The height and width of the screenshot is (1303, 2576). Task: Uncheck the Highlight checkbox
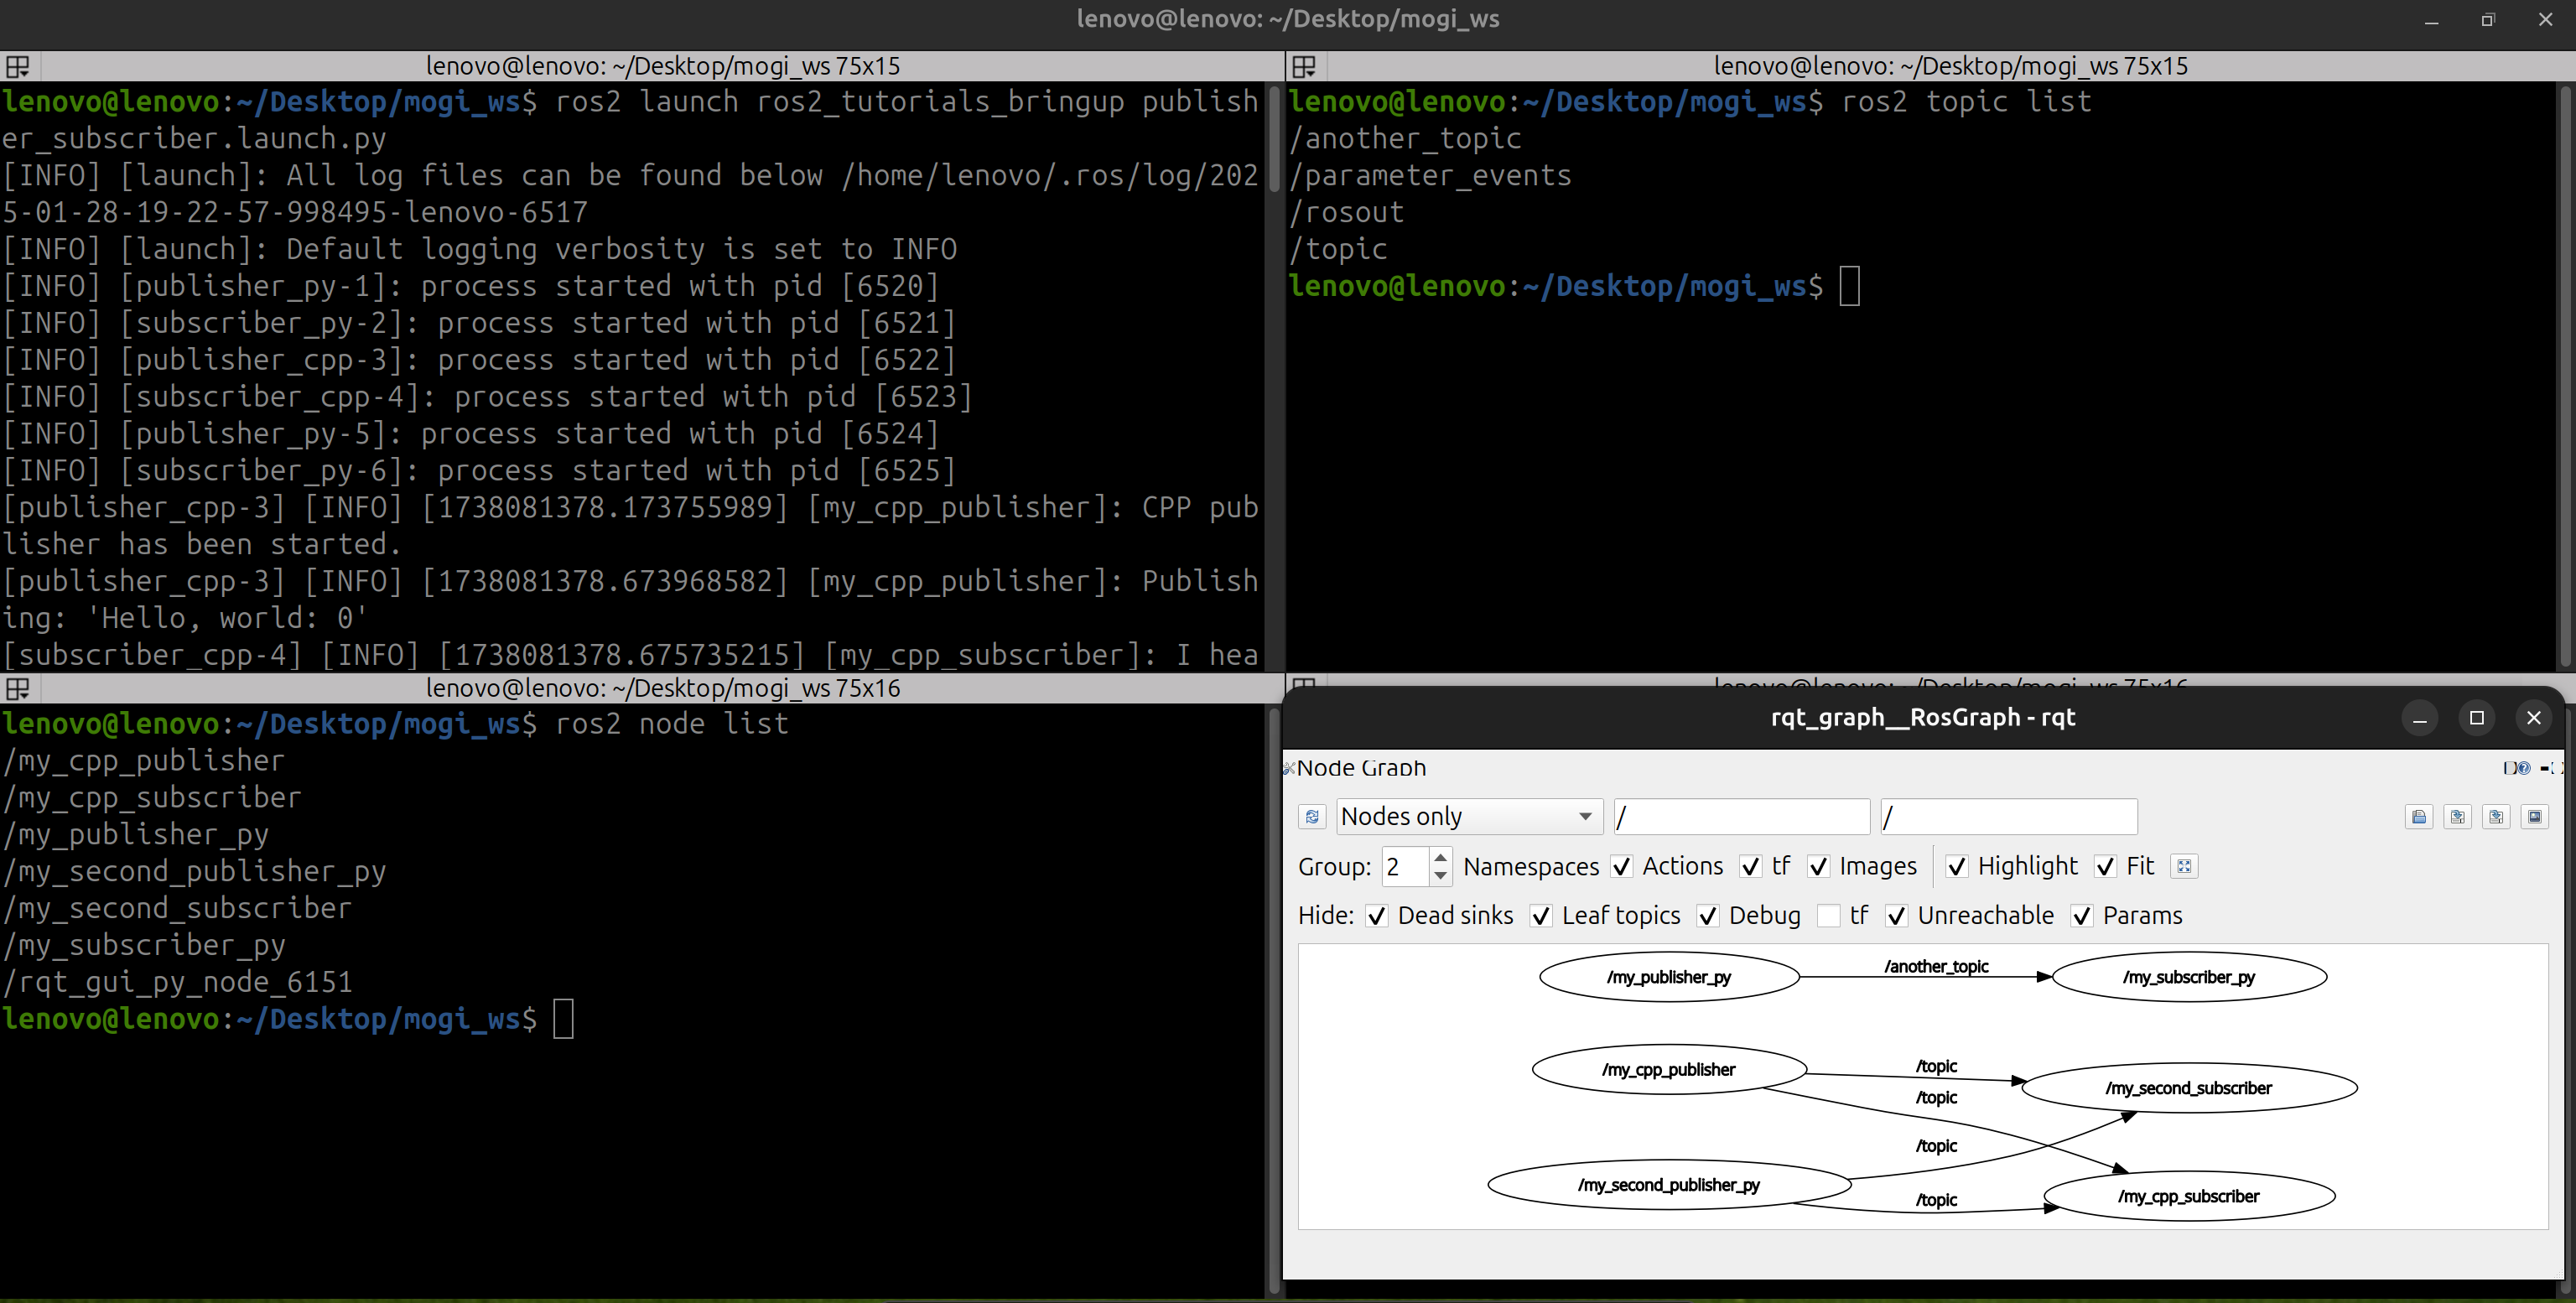click(1957, 867)
